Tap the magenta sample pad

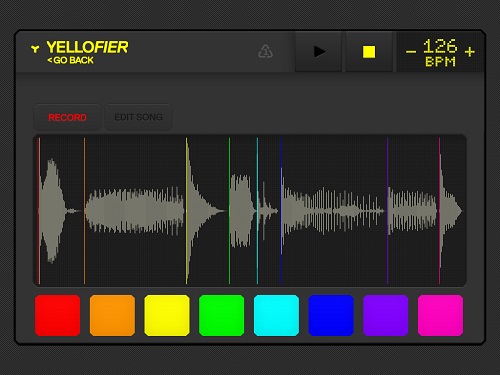(440, 315)
